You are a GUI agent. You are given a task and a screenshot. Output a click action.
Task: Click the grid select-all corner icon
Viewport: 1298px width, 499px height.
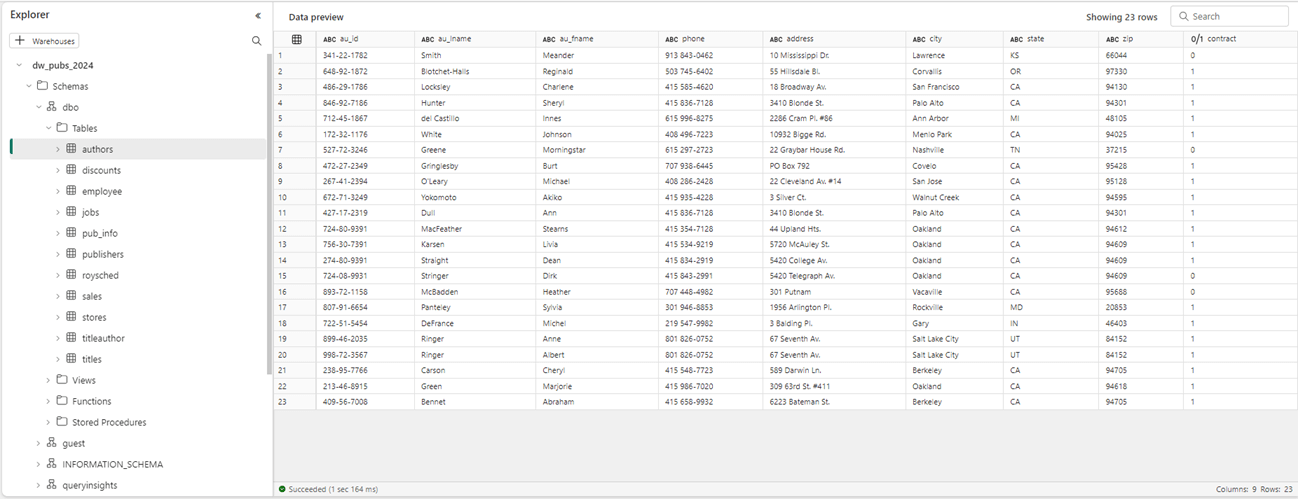[x=296, y=39]
